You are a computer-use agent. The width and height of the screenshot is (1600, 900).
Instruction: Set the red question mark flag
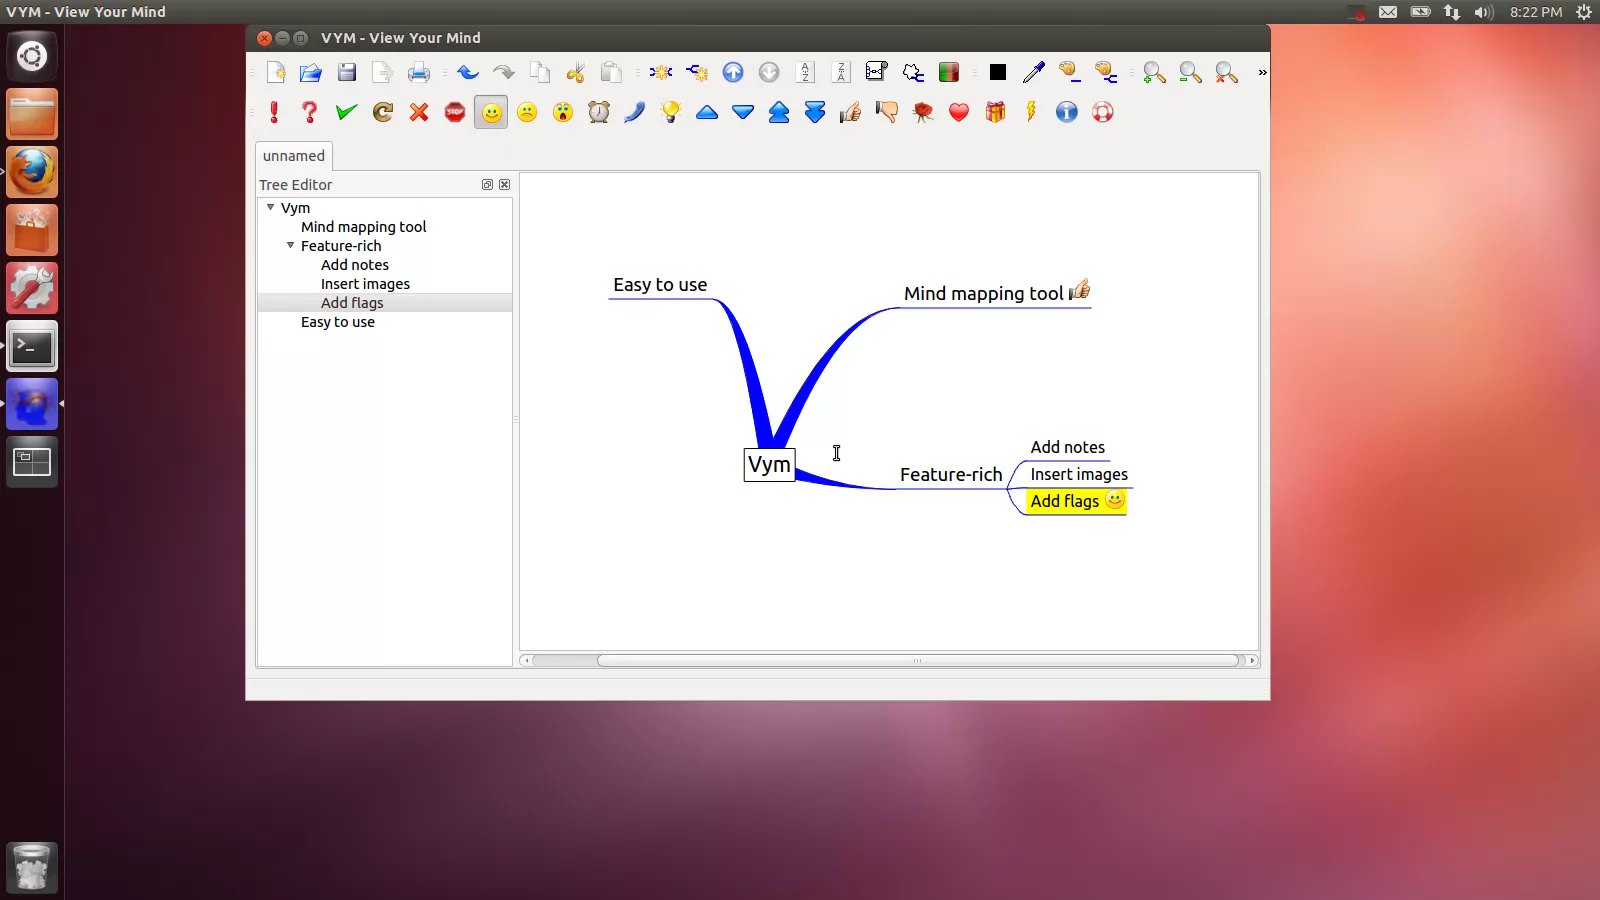click(x=310, y=112)
